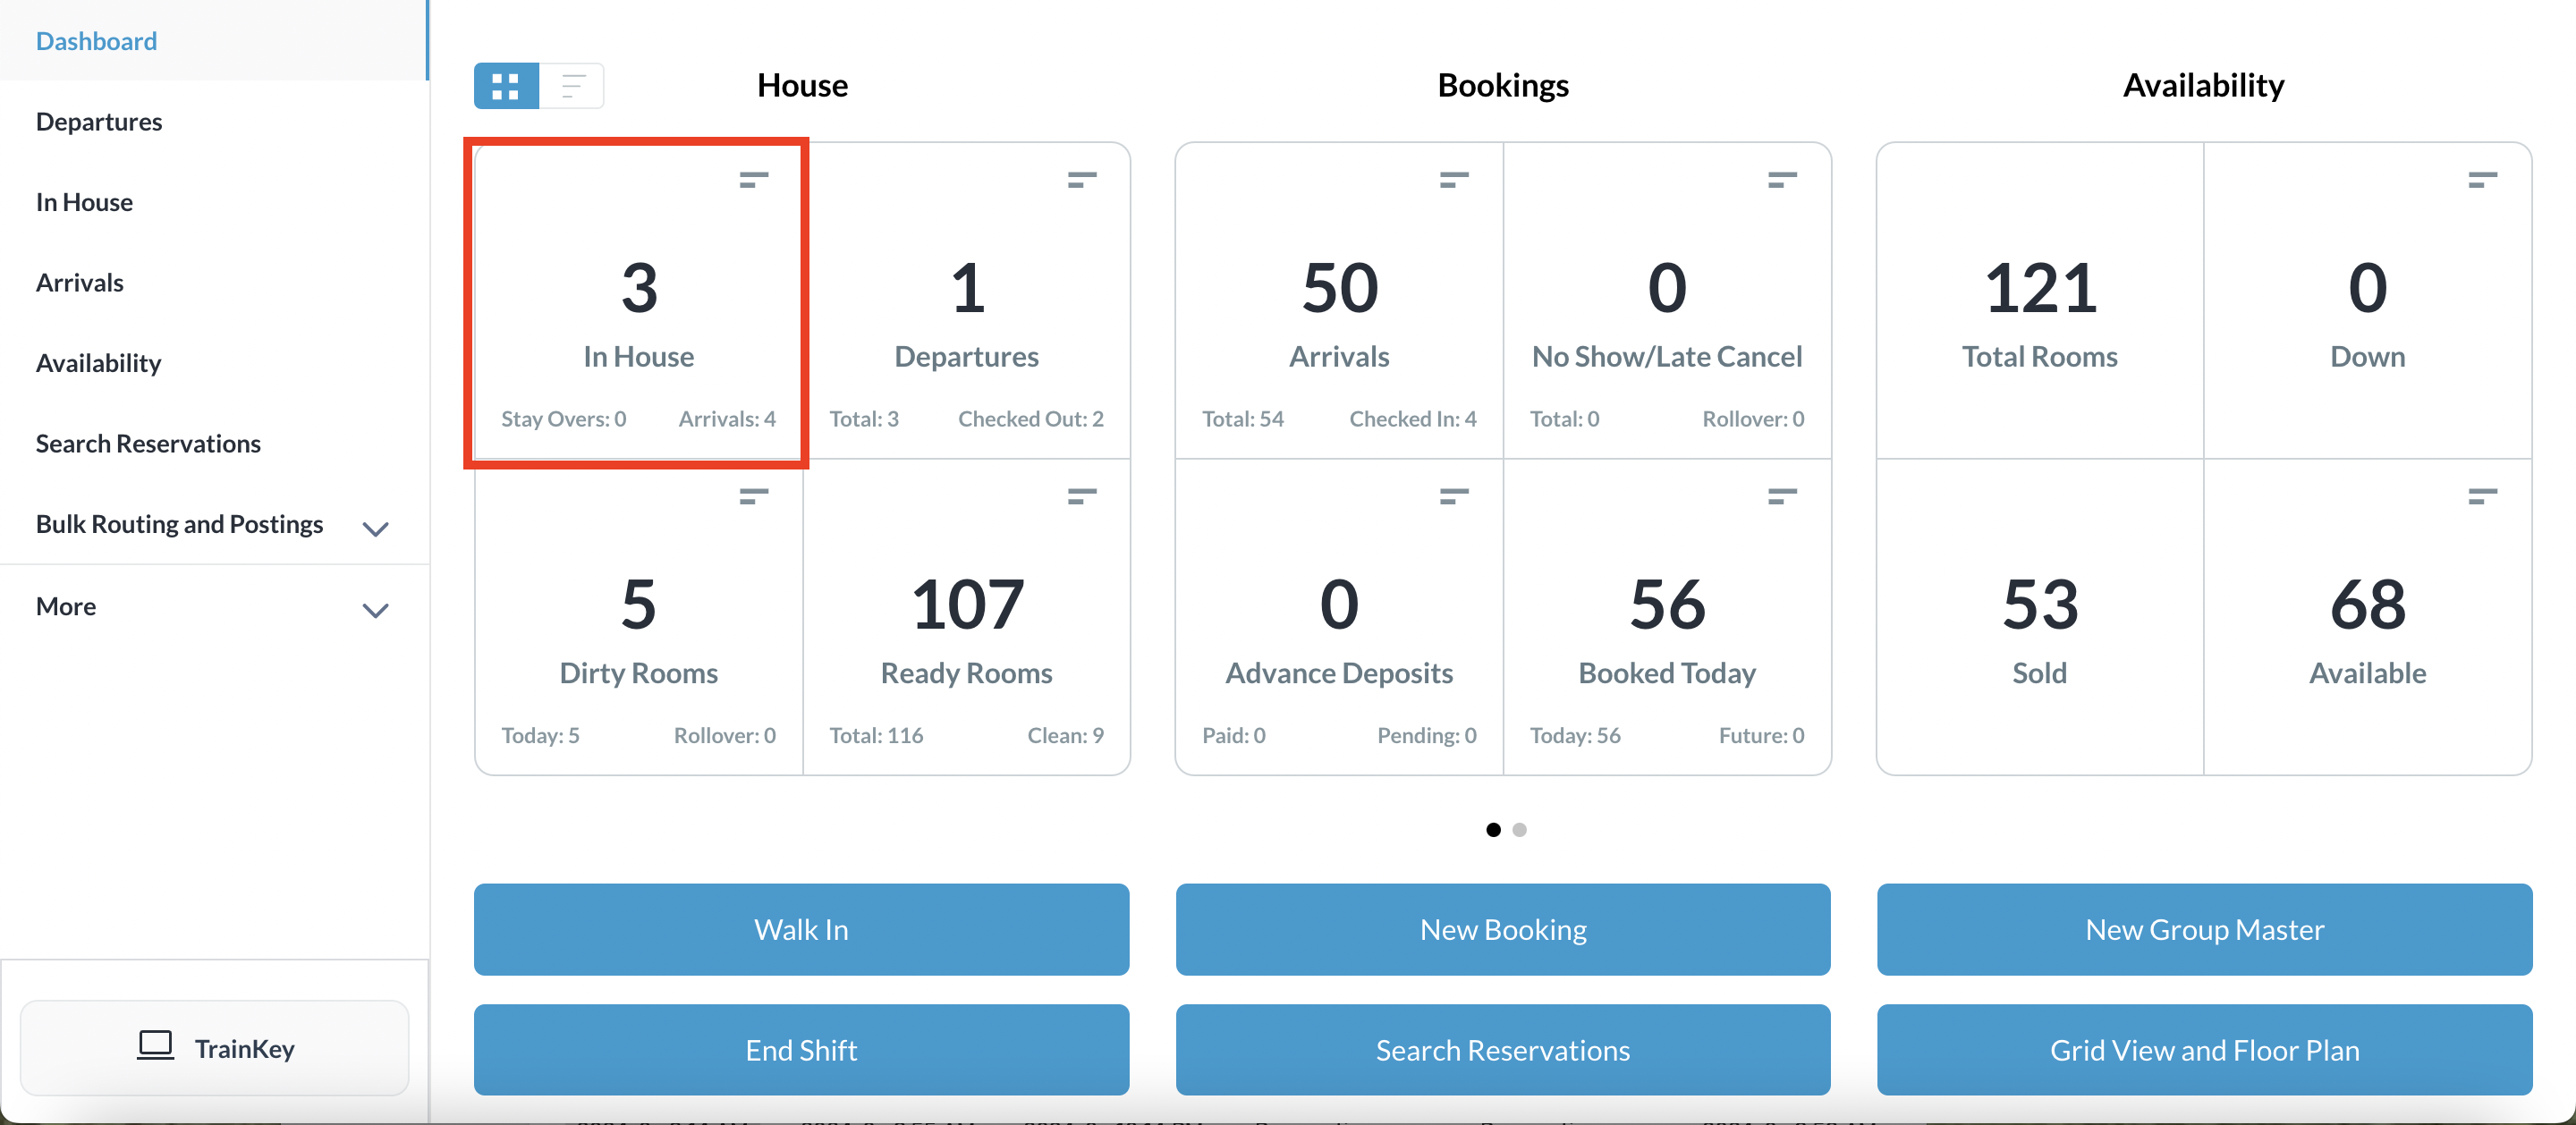Open Available card menu icon
Image resolution: width=2576 pixels, height=1125 pixels.
tap(2481, 496)
